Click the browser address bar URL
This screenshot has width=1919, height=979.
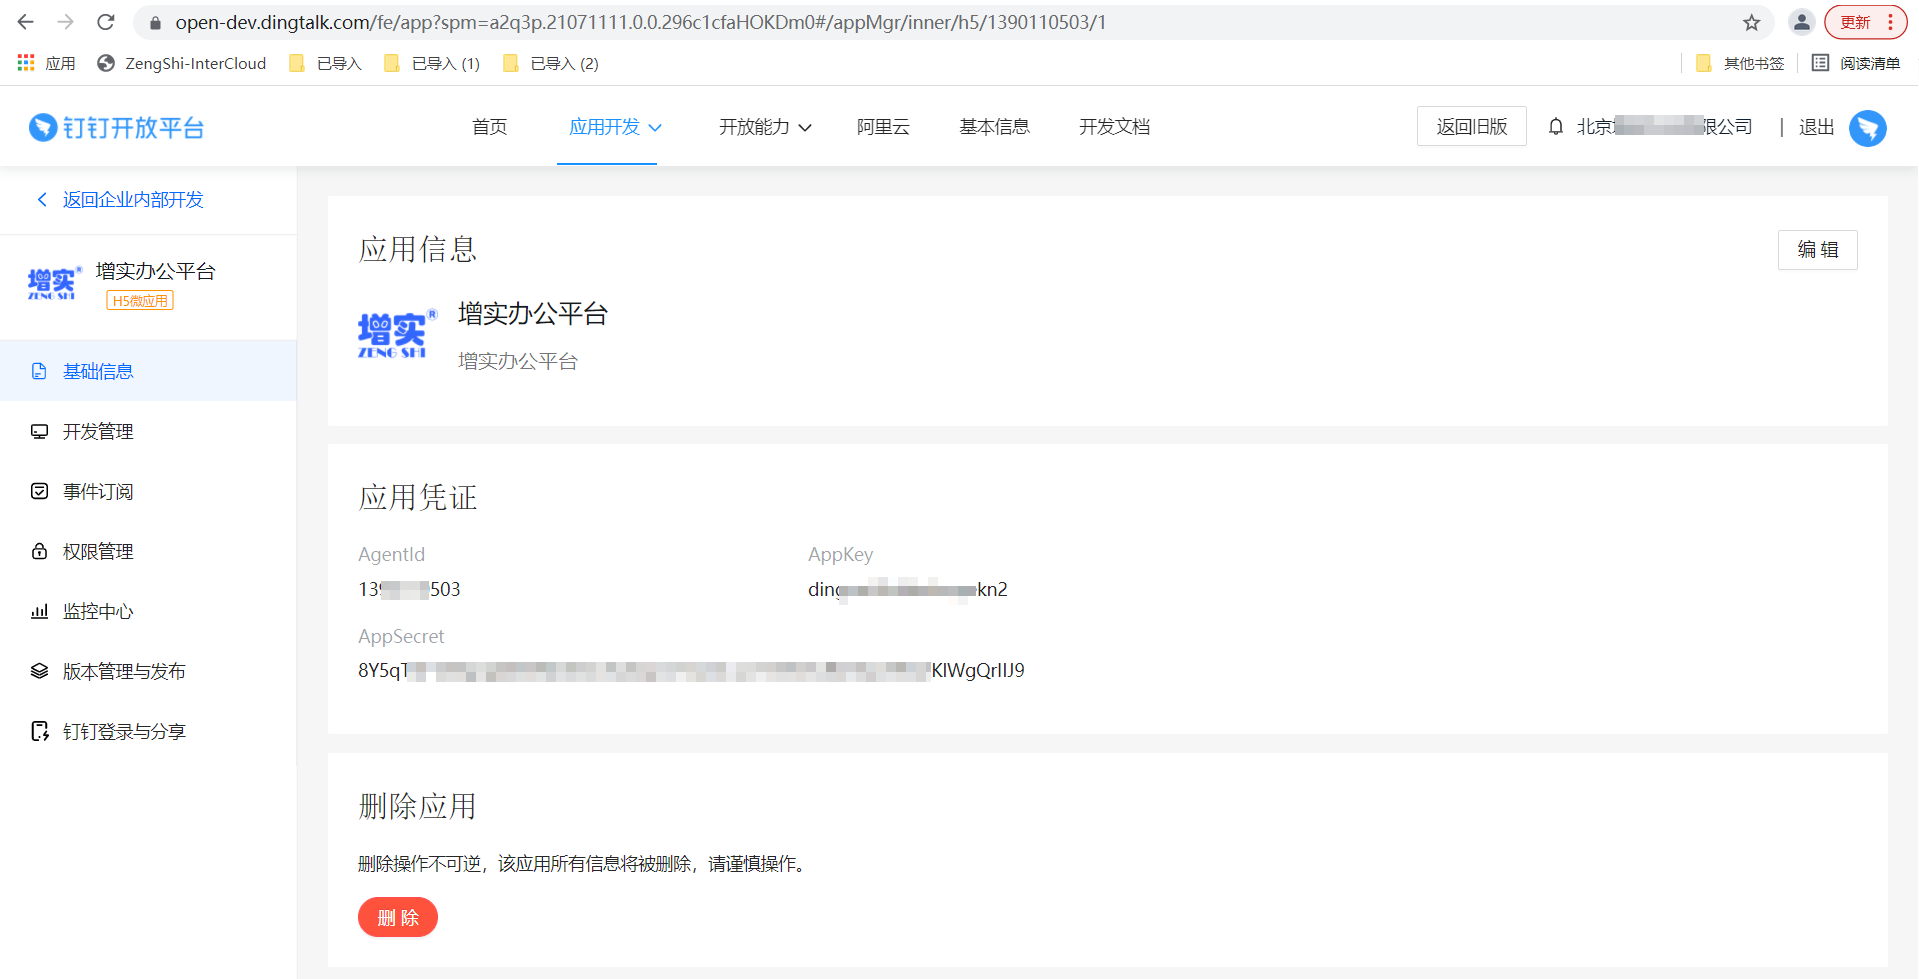tap(640, 22)
